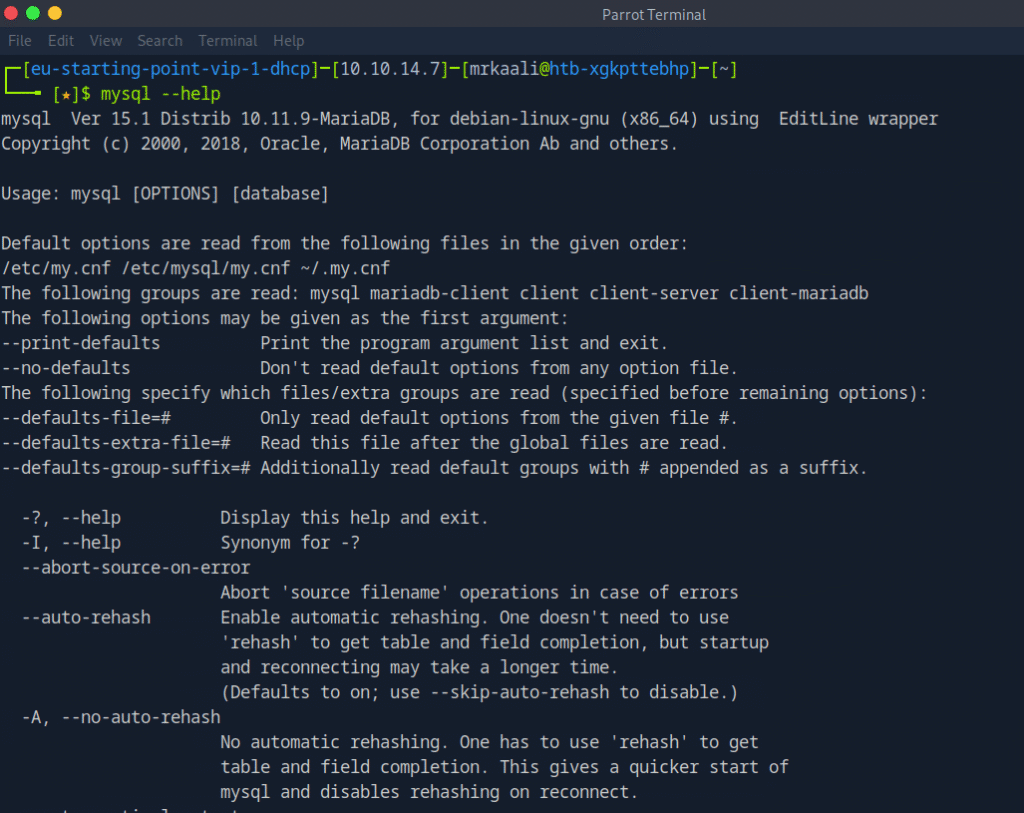Viewport: 1024px width, 813px height.
Task: Click the 10.10.14.7 IP address in prompt
Action: pos(390,69)
